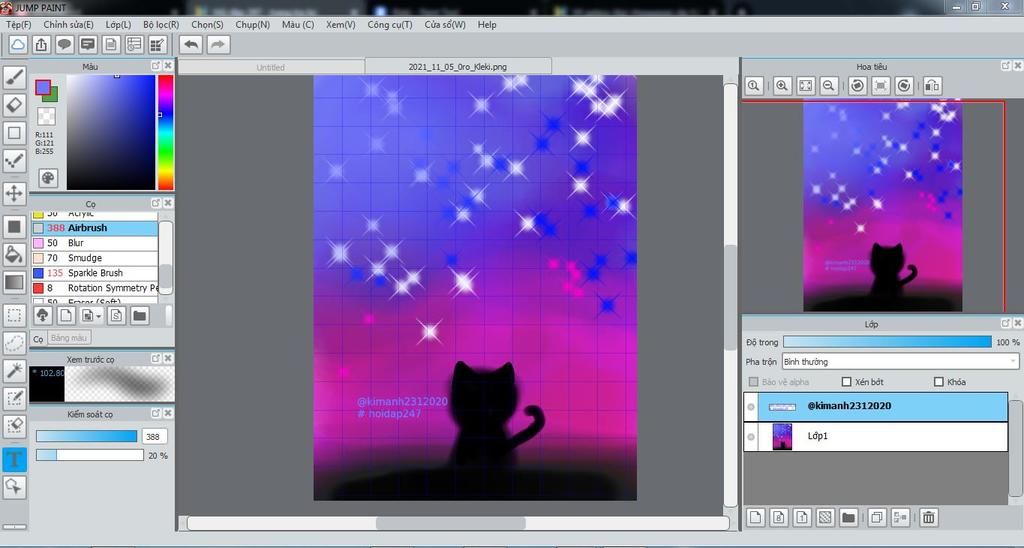The image size is (1024, 548).
Task: Select the Move tool with four arrows
Action: pos(14,193)
